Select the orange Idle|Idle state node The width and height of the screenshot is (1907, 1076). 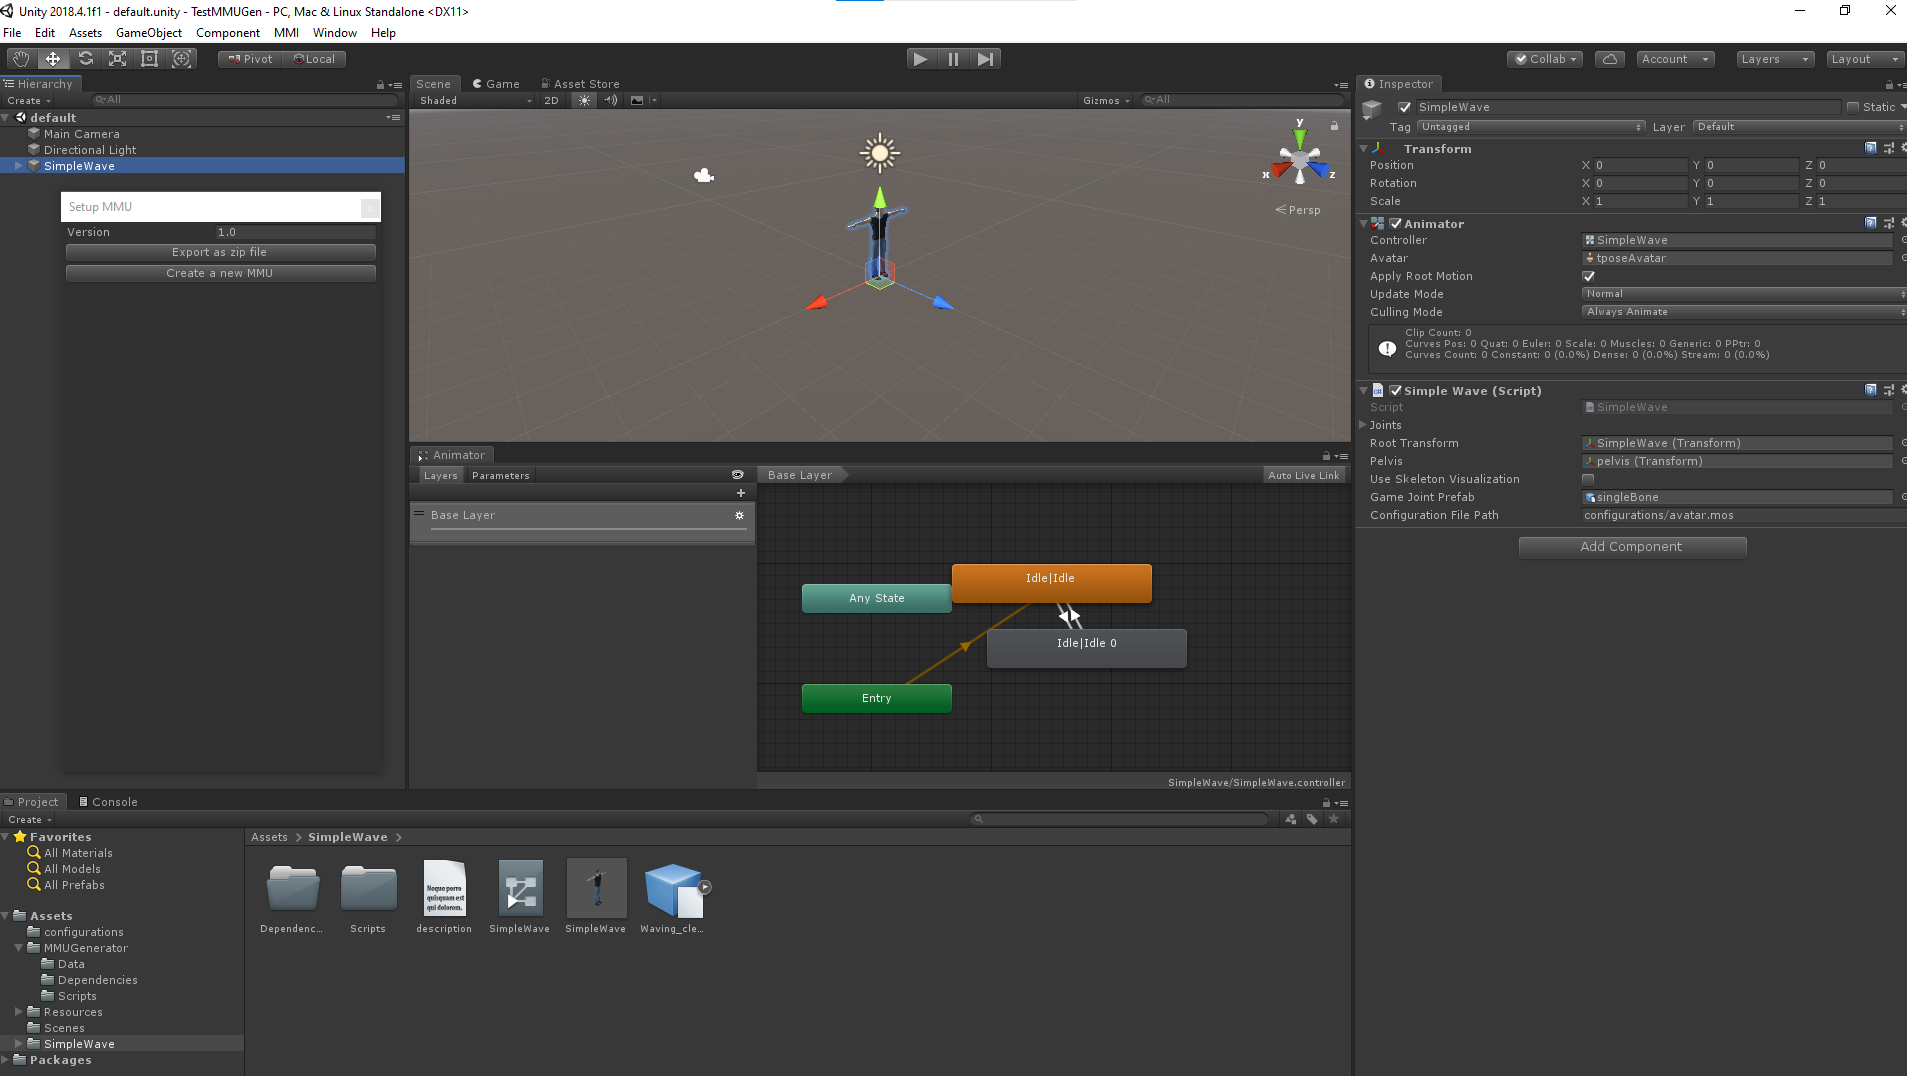[x=1051, y=582]
